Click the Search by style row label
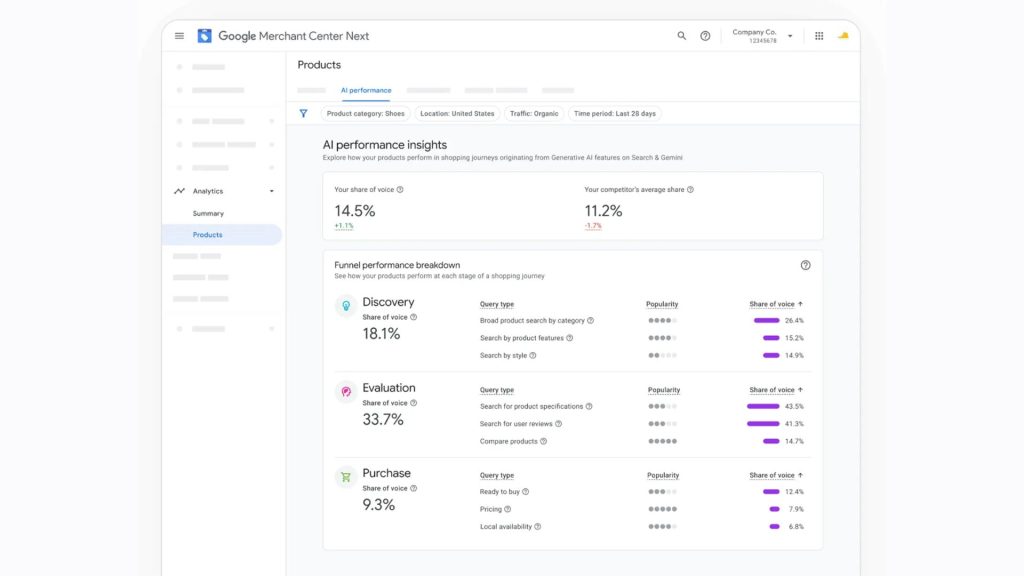 (503, 356)
